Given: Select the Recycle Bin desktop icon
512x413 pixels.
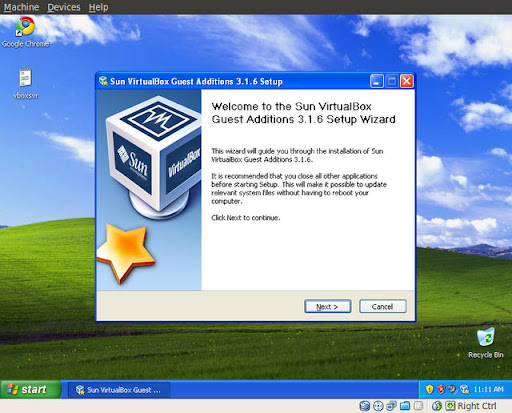Looking at the screenshot, I should 486,343.
